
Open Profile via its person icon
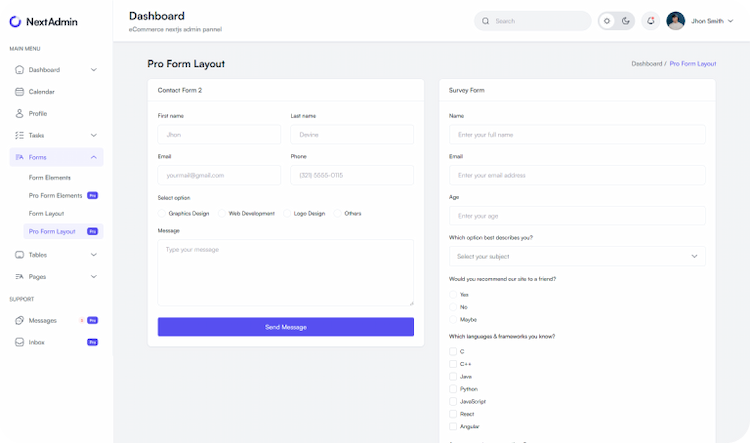pyautogui.click(x=19, y=113)
